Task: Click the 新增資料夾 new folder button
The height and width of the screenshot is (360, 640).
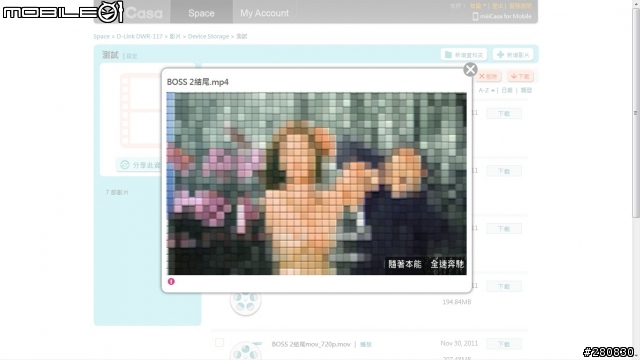Action: 464,55
